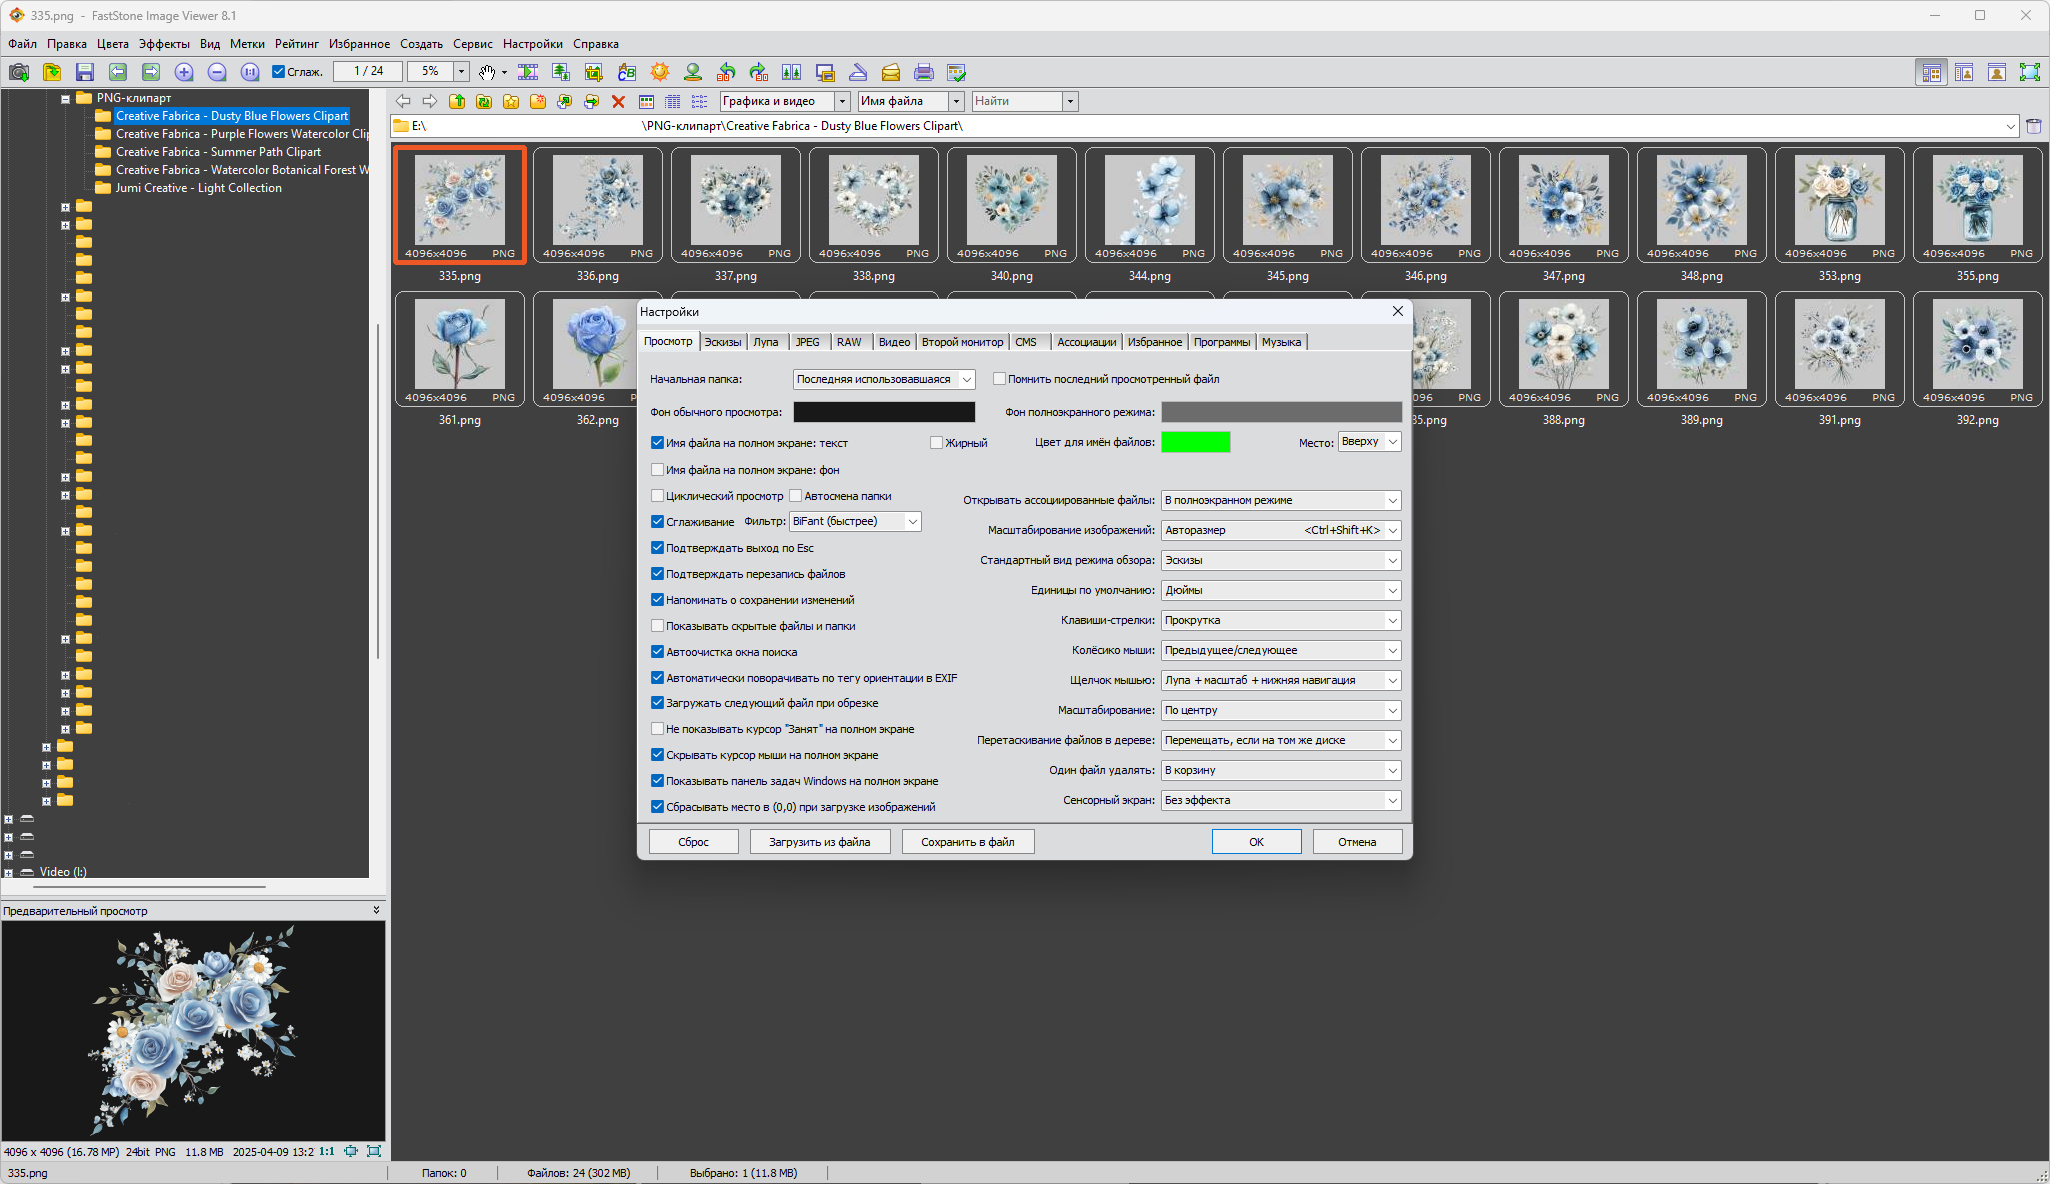The image size is (2050, 1184).
Task: Click the Email envelope toolbar icon
Action: coord(891,72)
